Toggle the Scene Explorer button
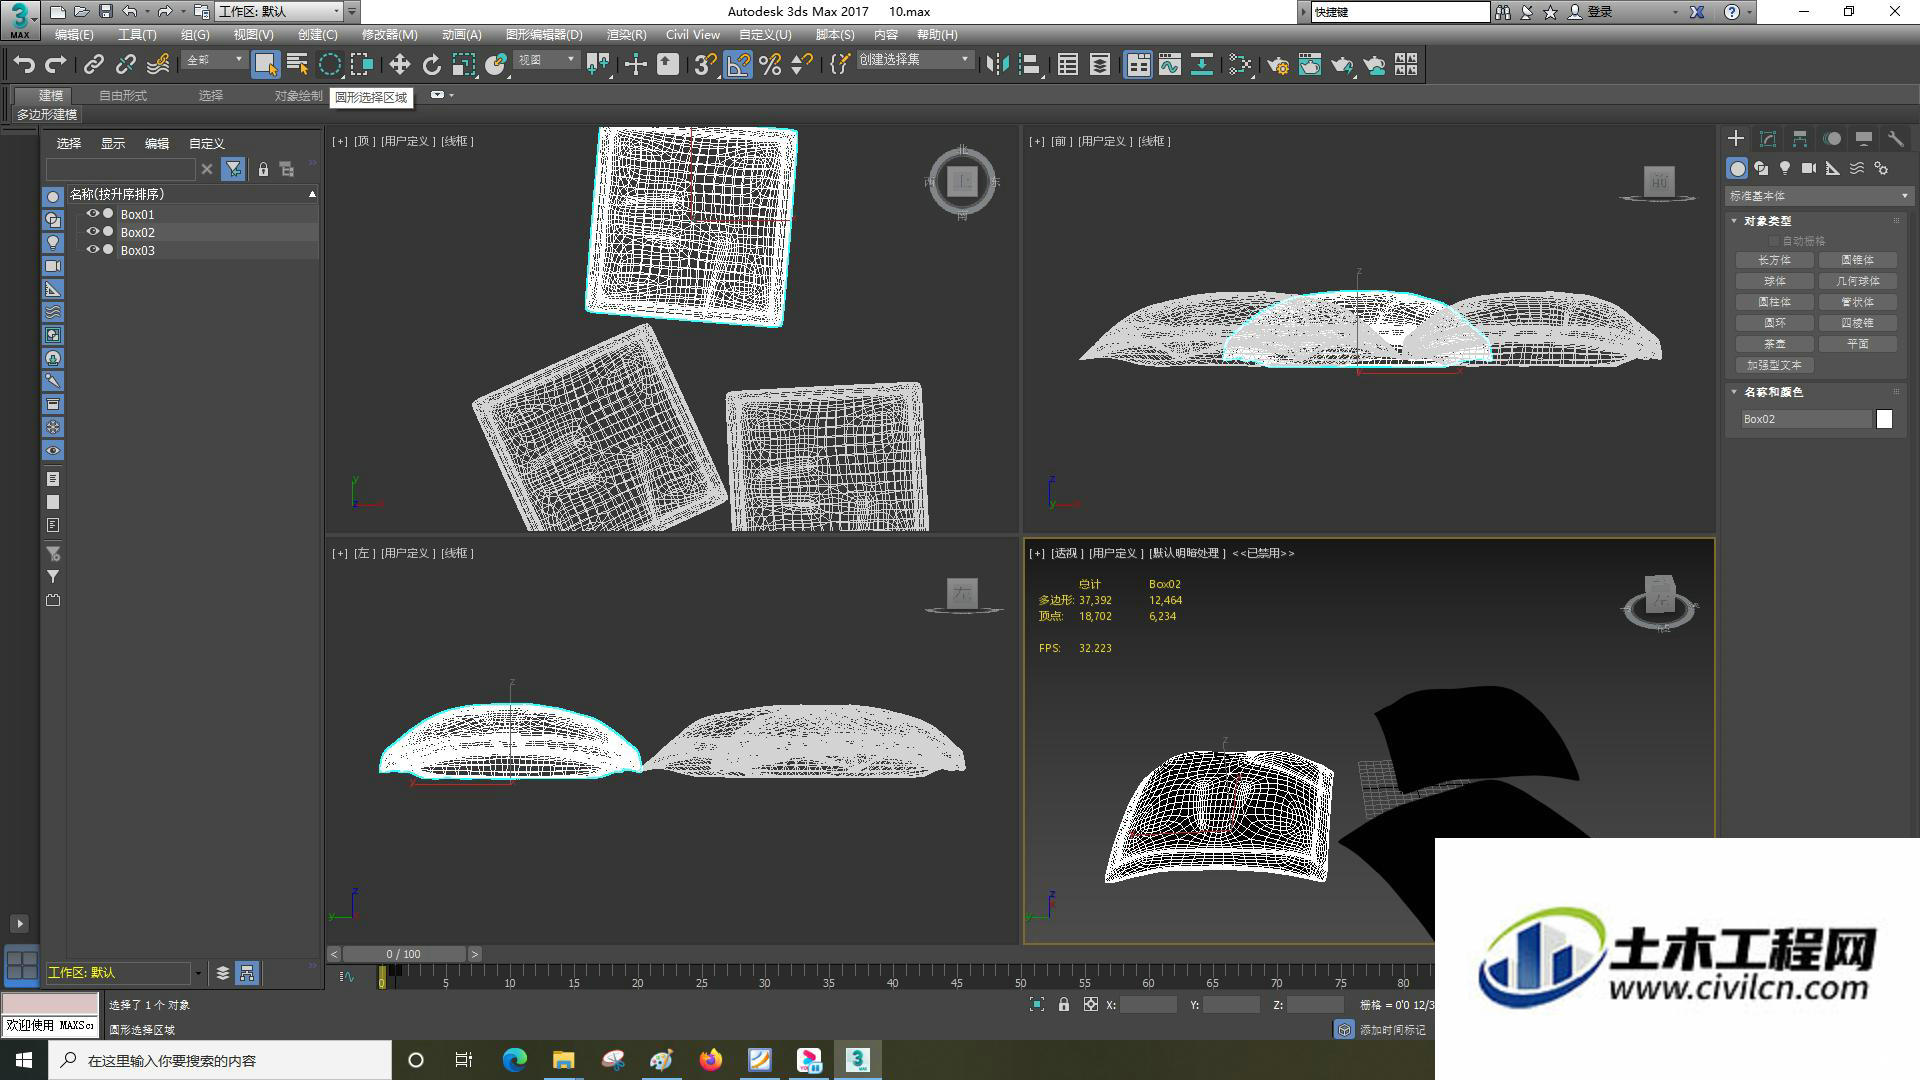Screen dimensions: 1920x1080 point(1067,65)
